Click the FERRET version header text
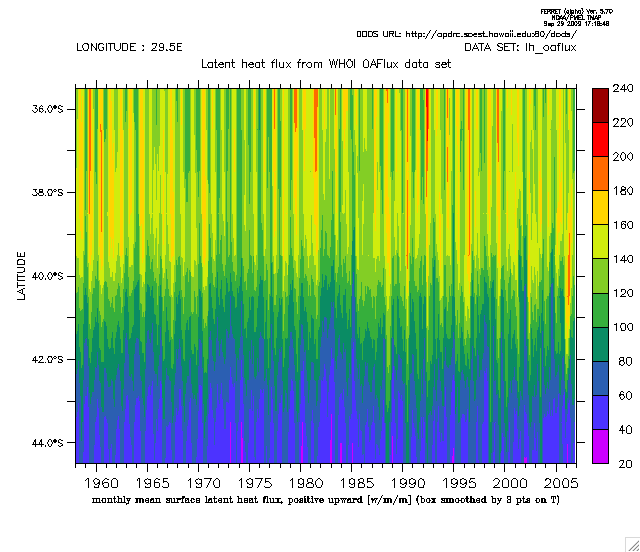640x552 pixels. pyautogui.click(x=576, y=18)
